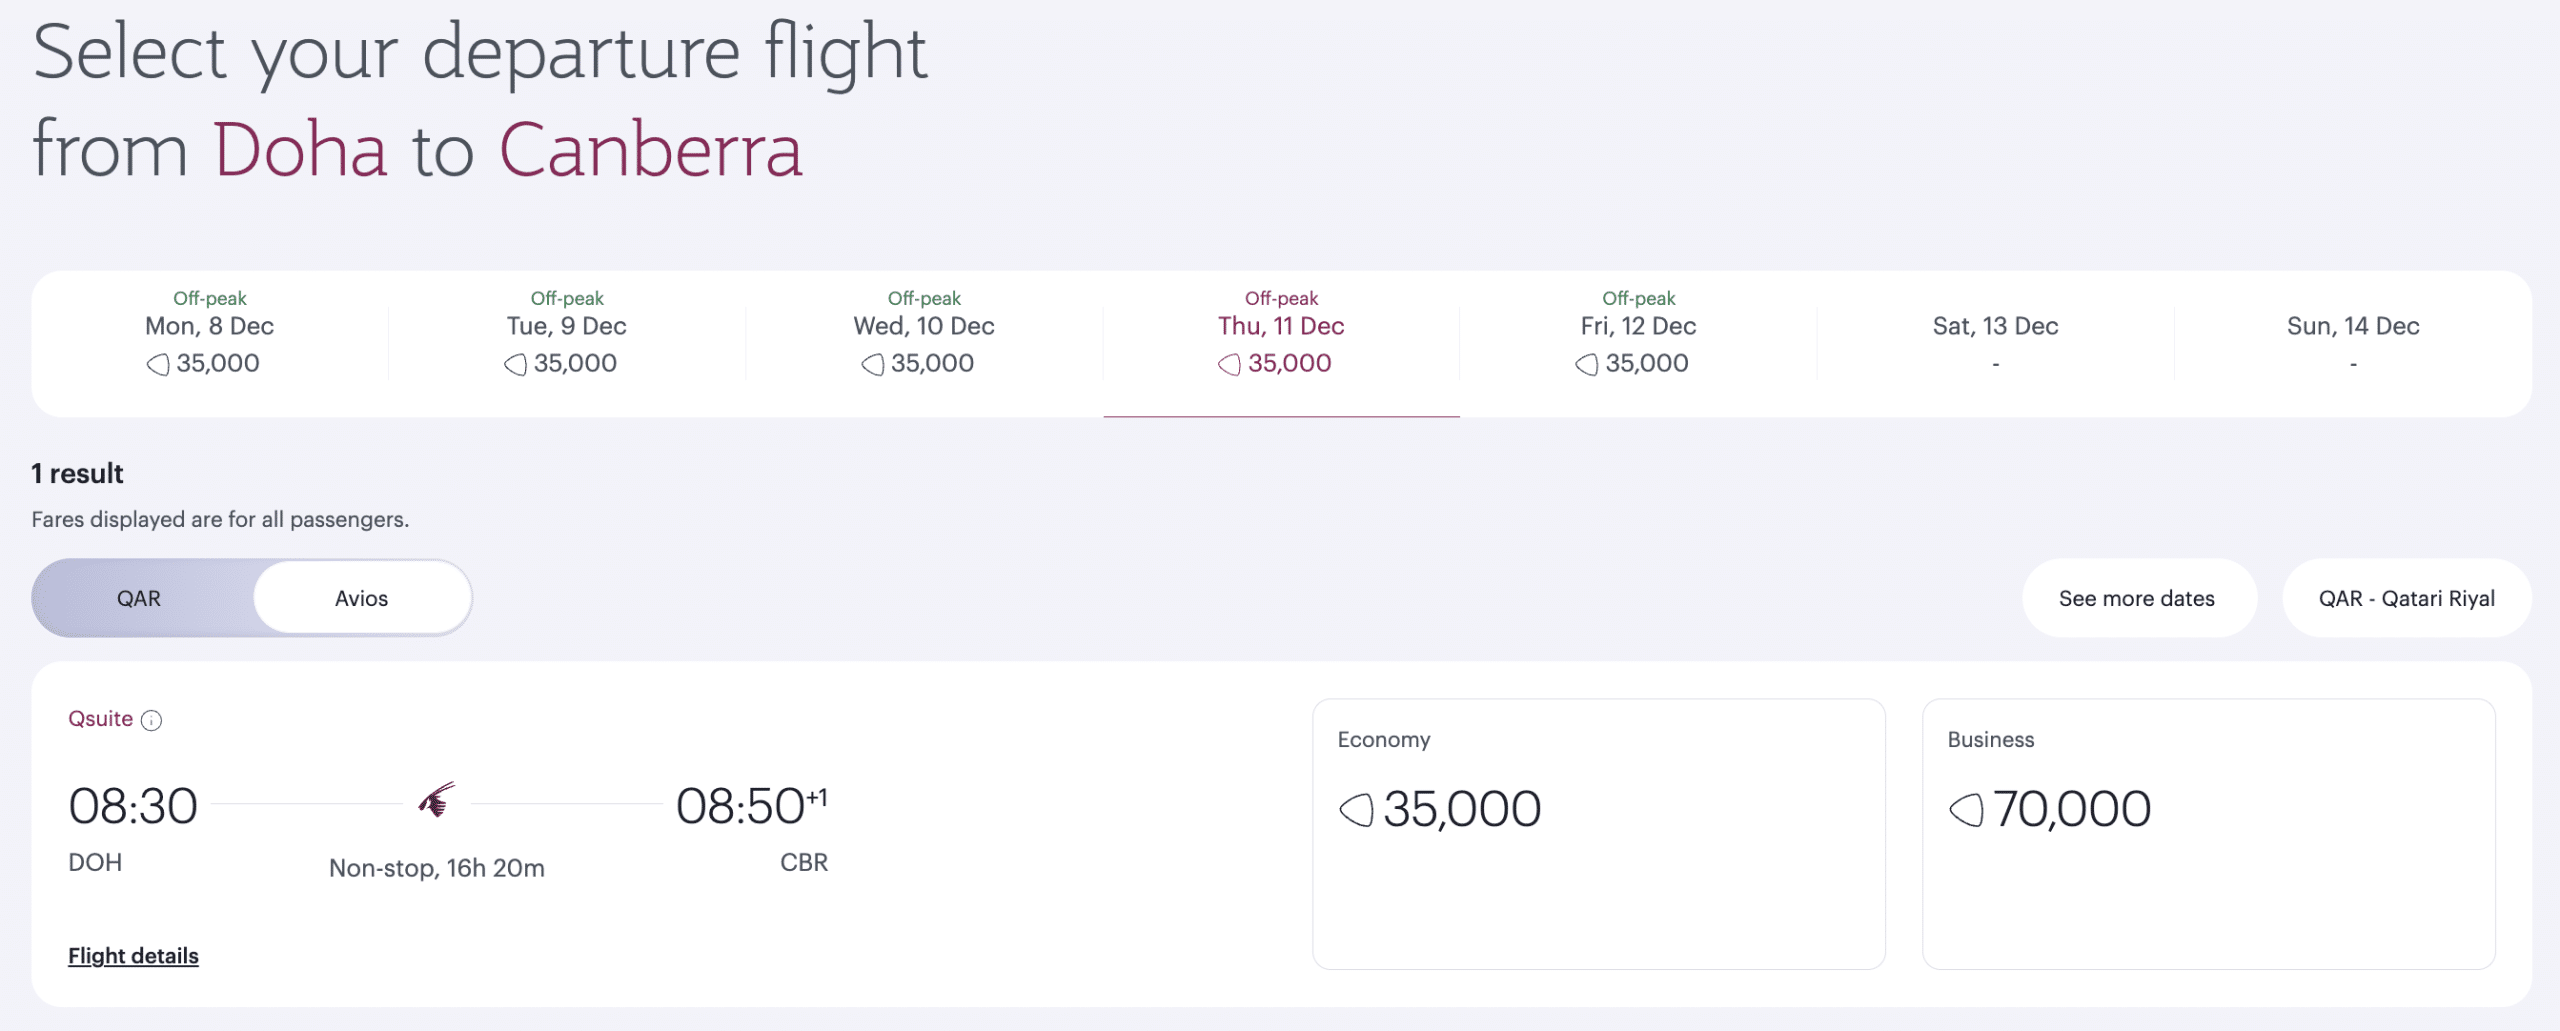The image size is (2560, 1031).
Task: Click the Avios icon under Tue, 9 Dec
Action: [515, 364]
